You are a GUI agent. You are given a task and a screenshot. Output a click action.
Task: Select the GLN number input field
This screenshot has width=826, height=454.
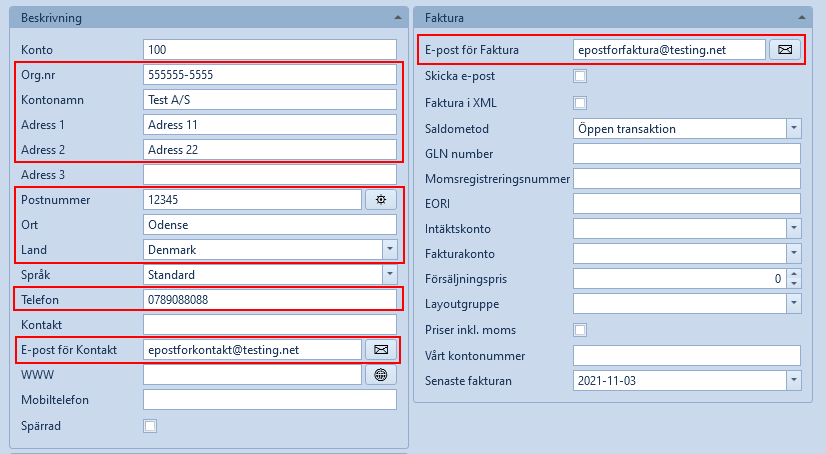pyautogui.click(x=686, y=153)
